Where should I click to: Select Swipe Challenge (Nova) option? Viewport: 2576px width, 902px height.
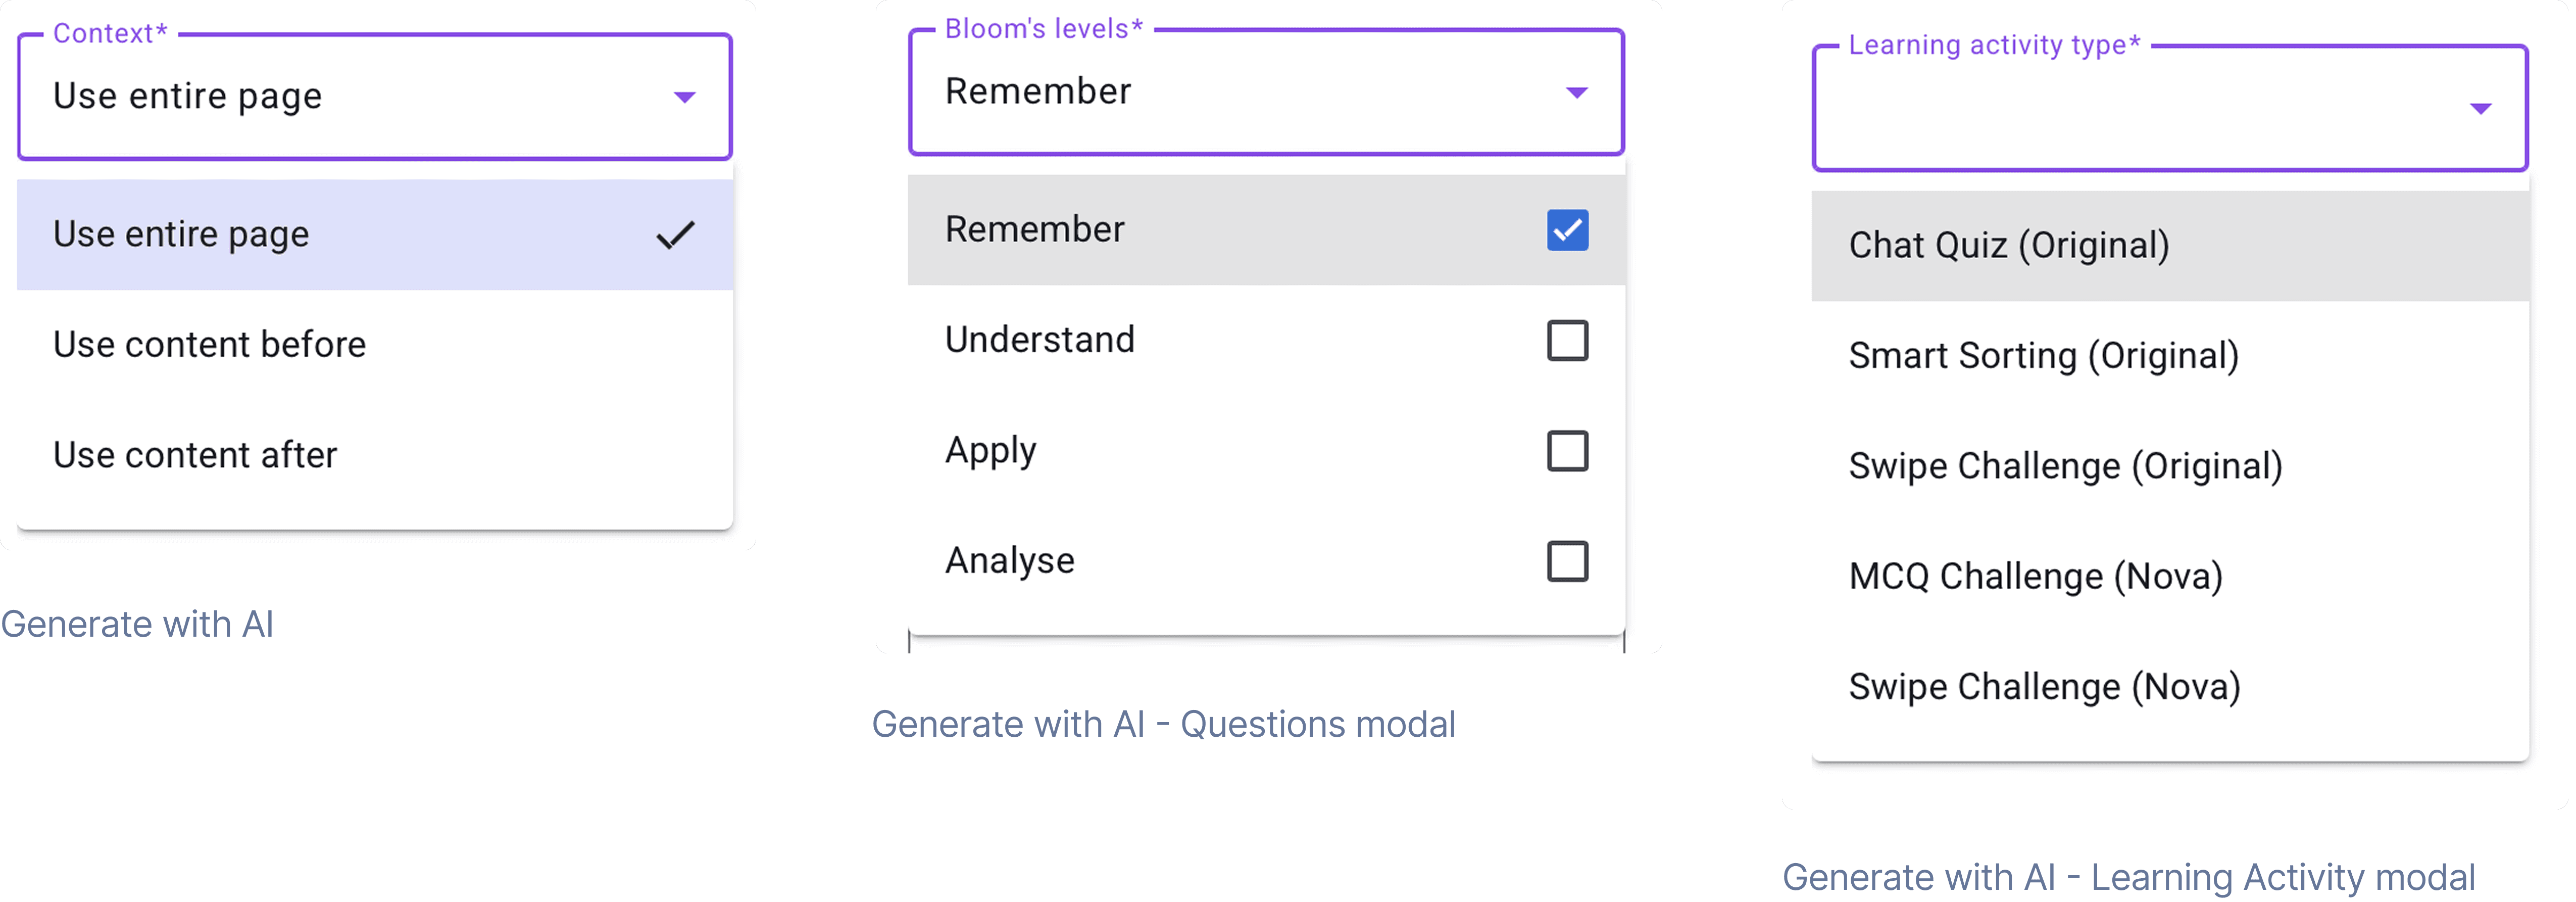tap(2170, 687)
